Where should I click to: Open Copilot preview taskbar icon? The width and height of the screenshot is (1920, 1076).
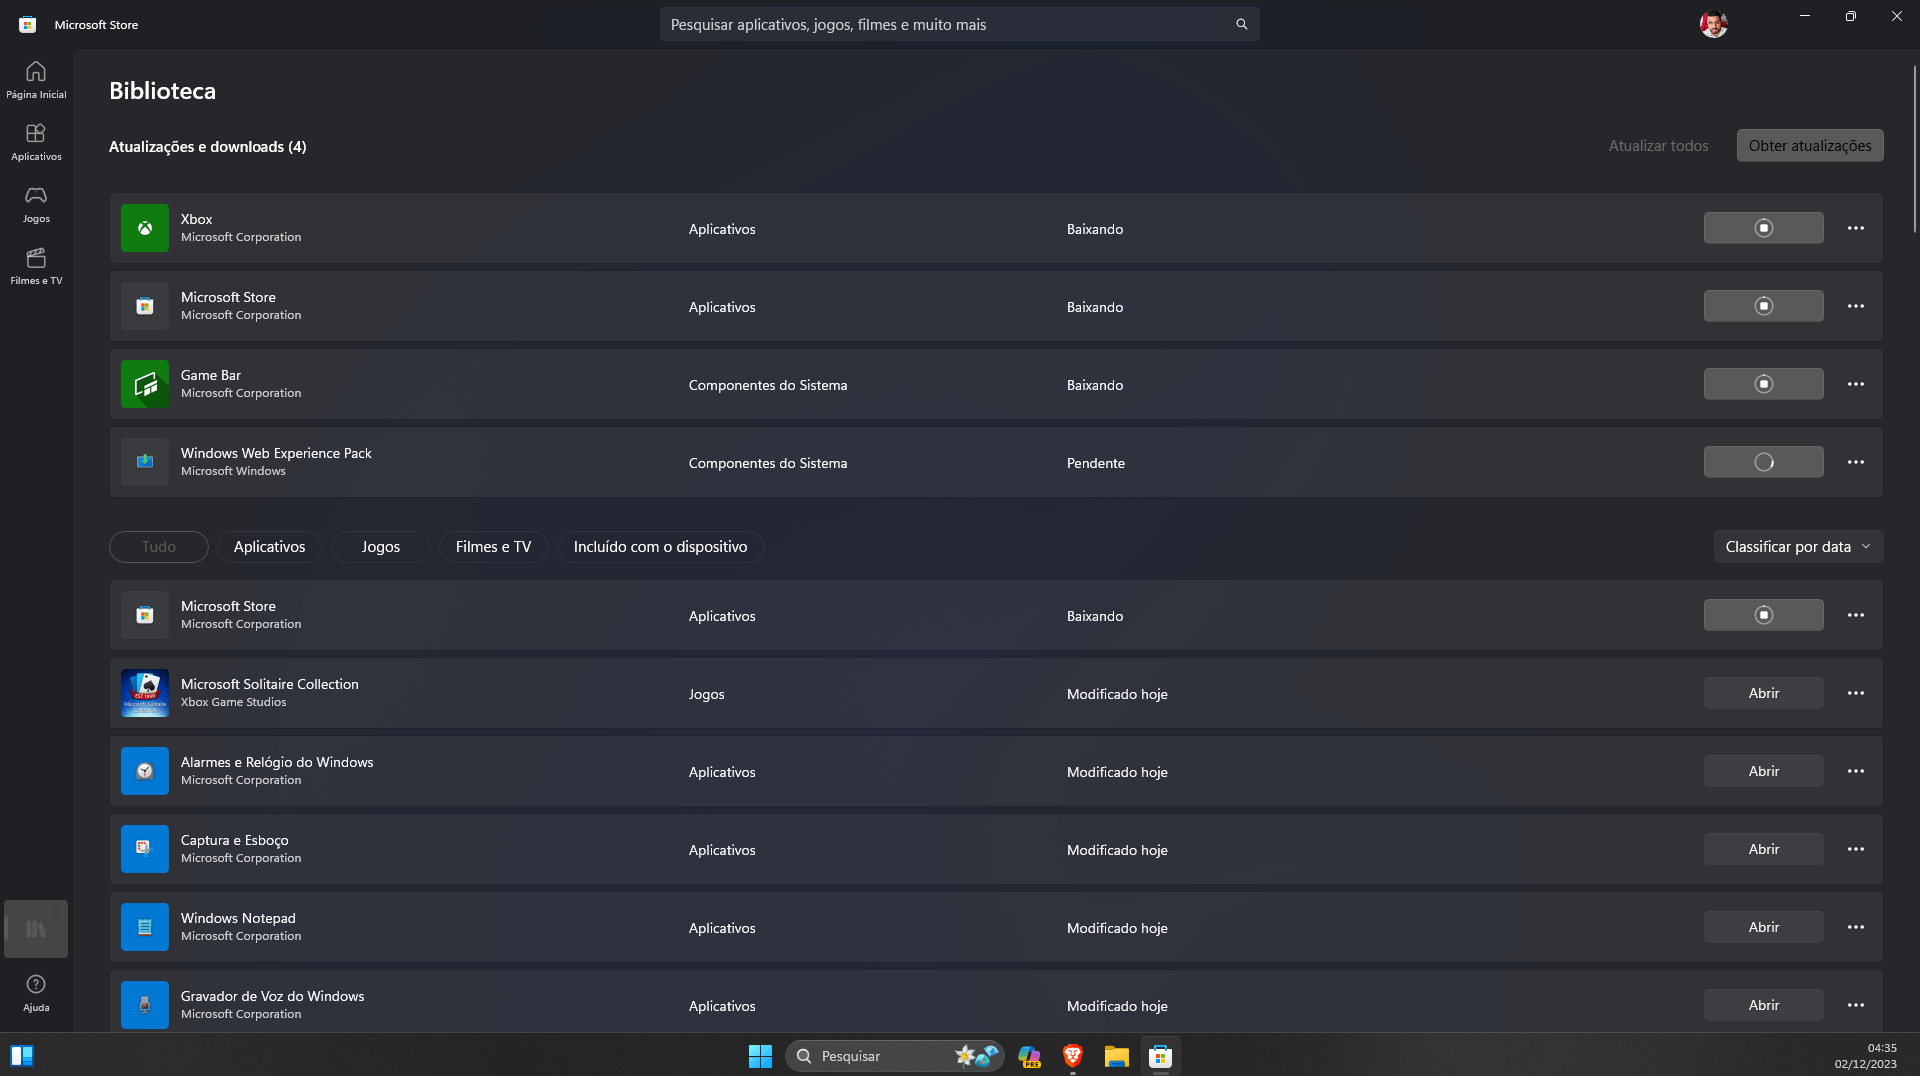pos(1030,1056)
